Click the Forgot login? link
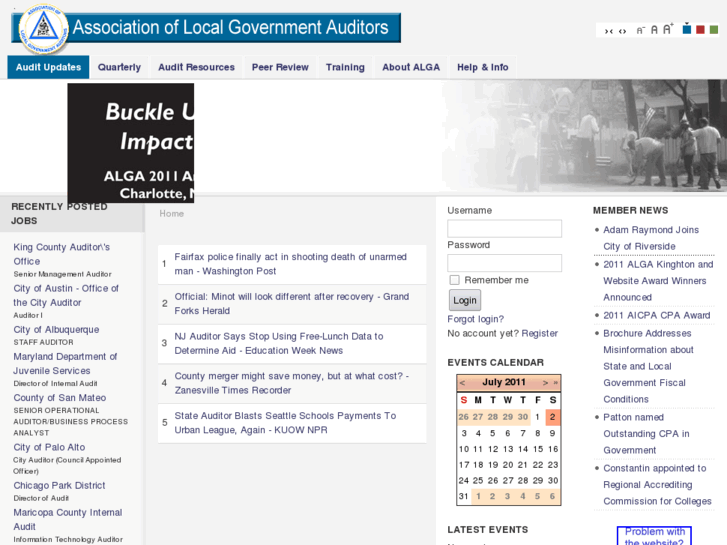 (x=475, y=319)
